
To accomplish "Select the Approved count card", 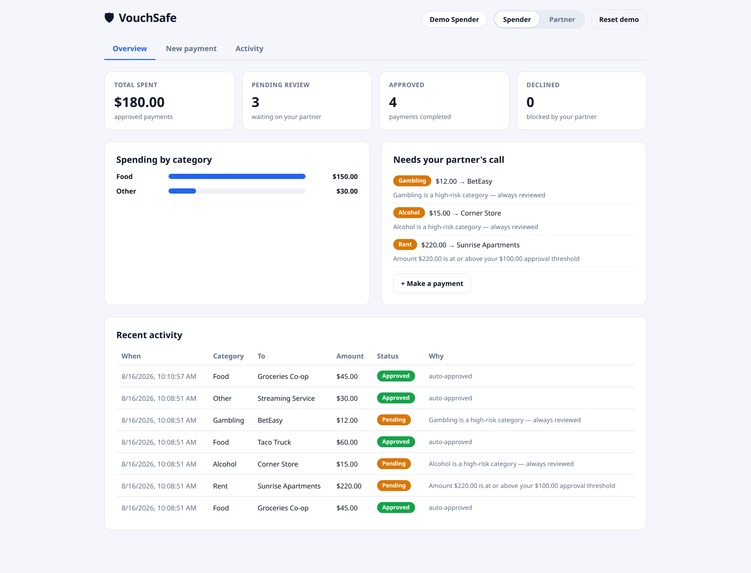I will tap(444, 101).
